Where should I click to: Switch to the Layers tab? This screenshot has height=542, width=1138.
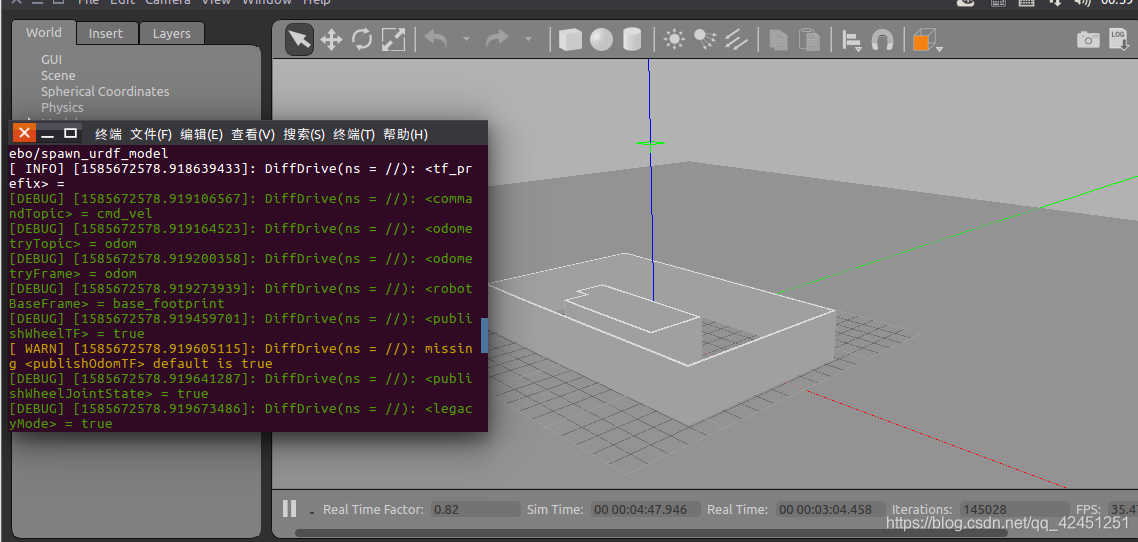click(171, 33)
